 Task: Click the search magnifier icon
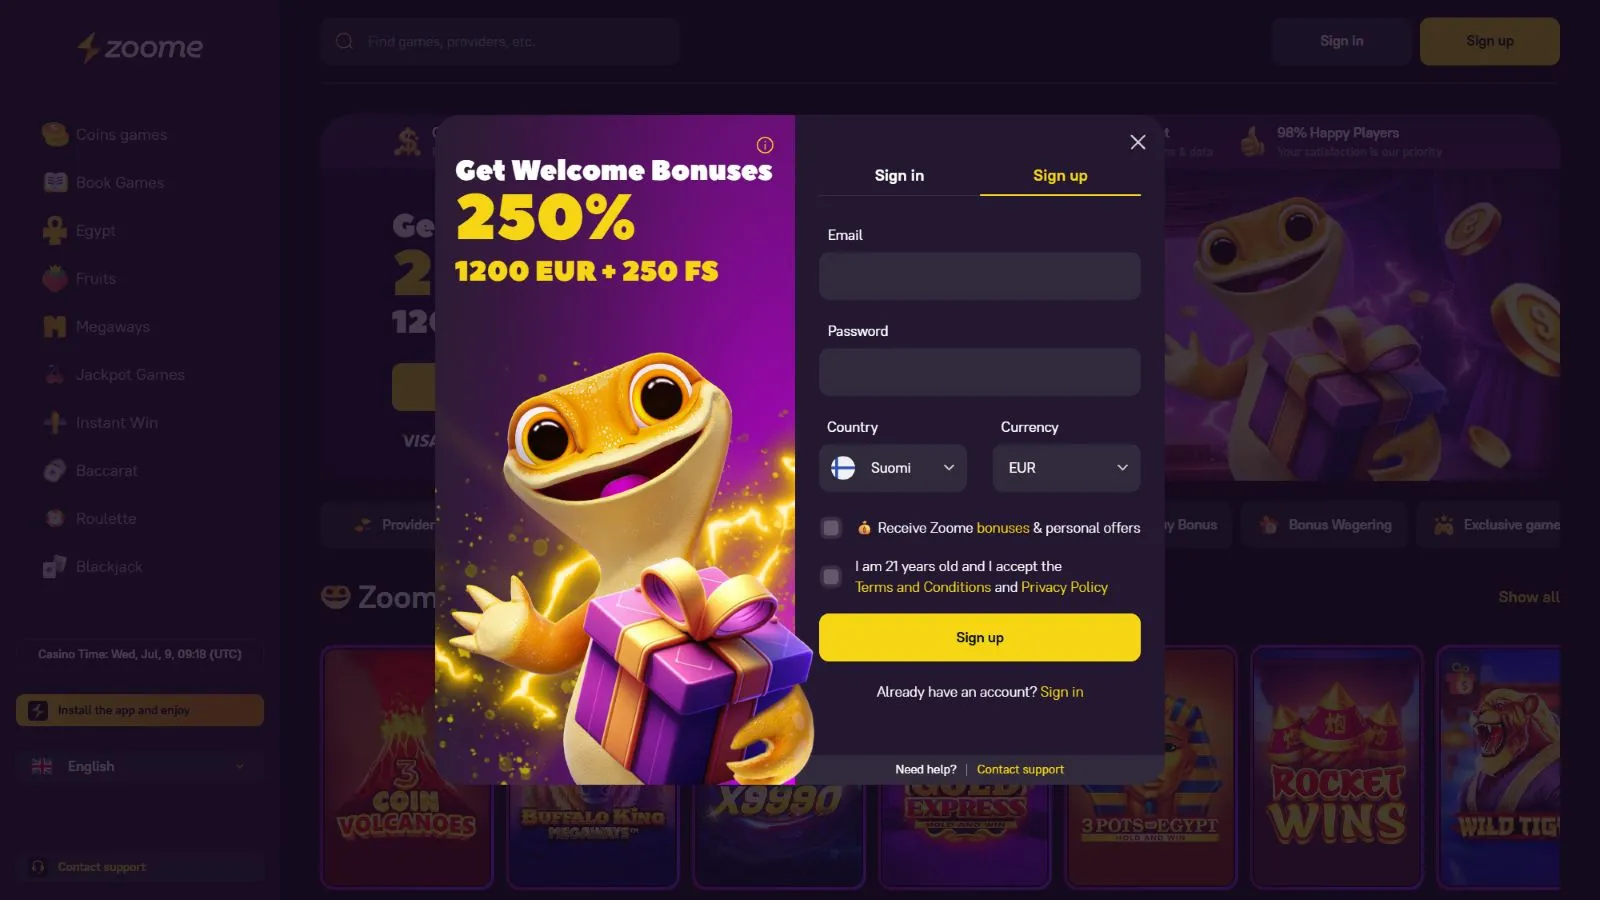[345, 41]
